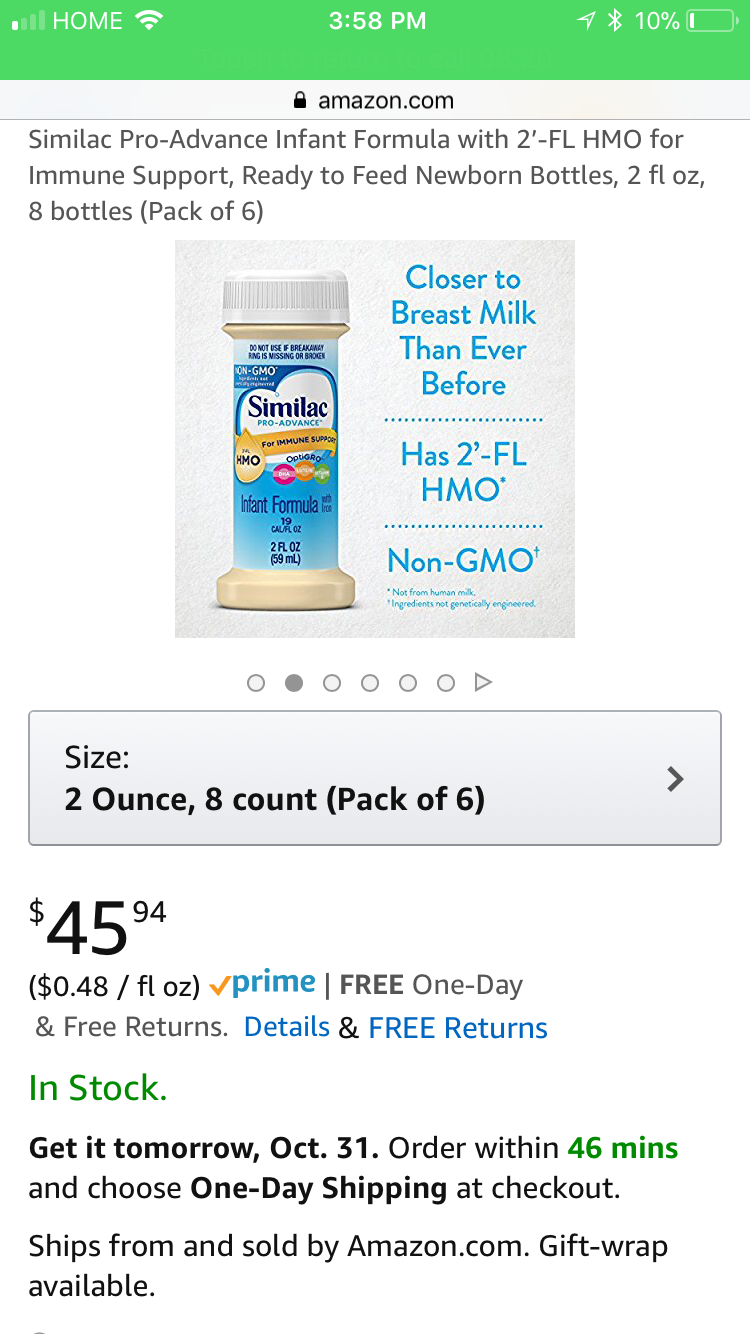
Task: Open the Details link for shipping
Action: [x=287, y=1027]
